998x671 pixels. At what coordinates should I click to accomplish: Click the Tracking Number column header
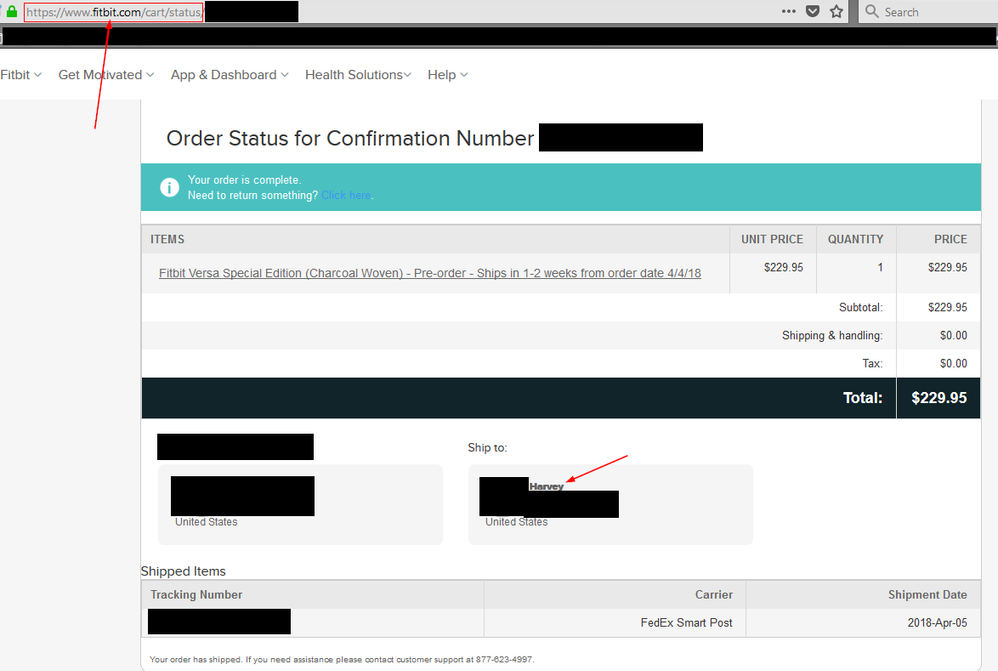pyautogui.click(x=196, y=595)
